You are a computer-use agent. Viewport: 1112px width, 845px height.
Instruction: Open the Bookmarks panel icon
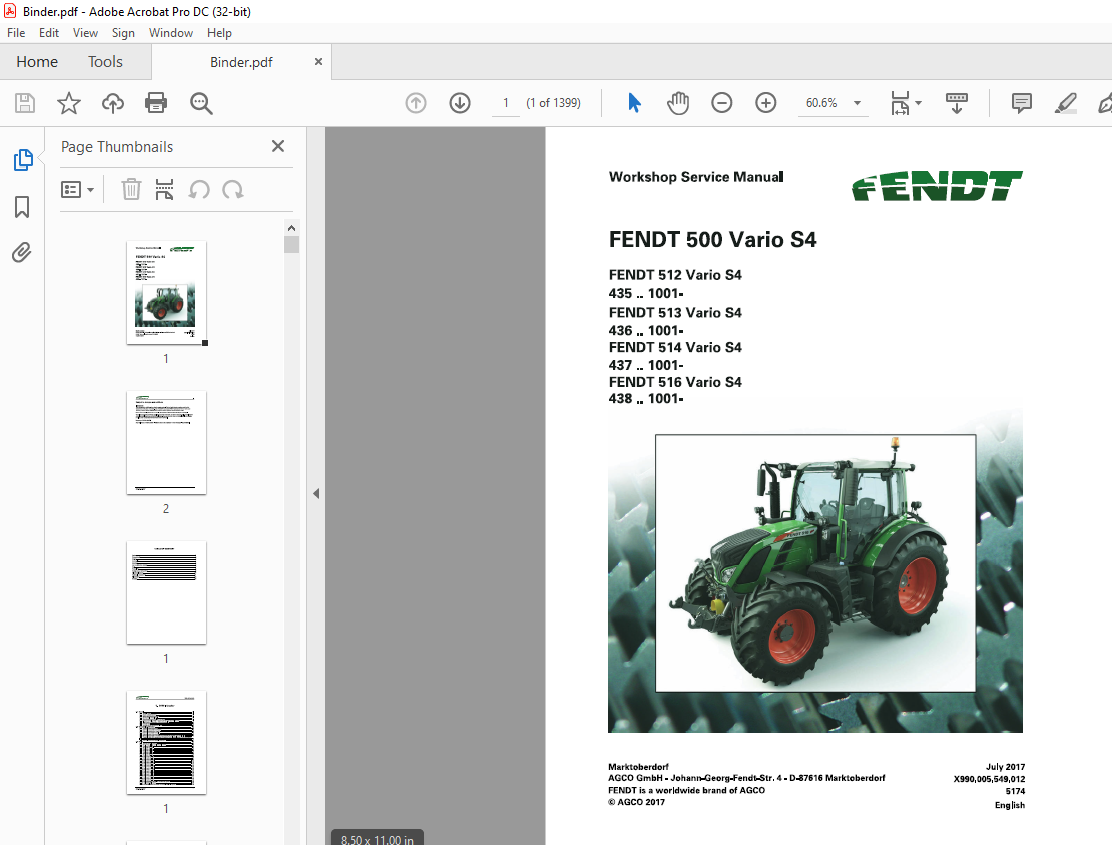(x=22, y=207)
